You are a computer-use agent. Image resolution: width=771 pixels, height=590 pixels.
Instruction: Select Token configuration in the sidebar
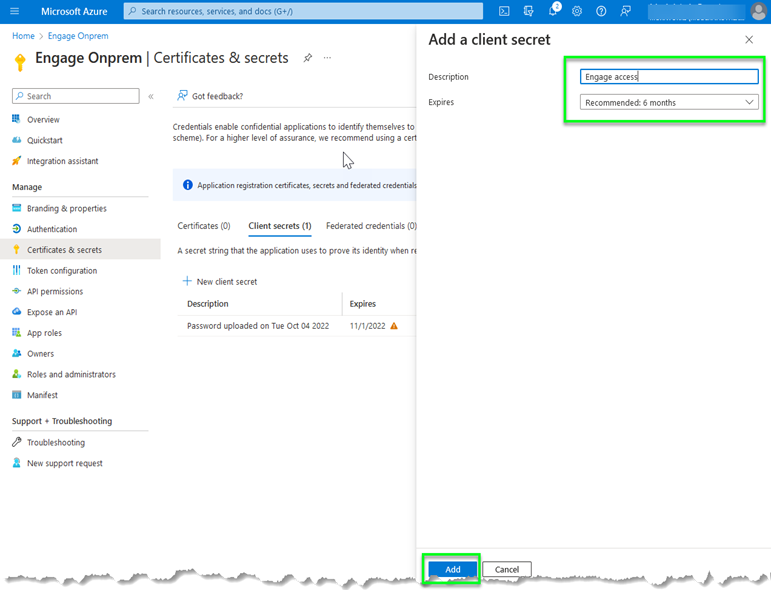62,270
